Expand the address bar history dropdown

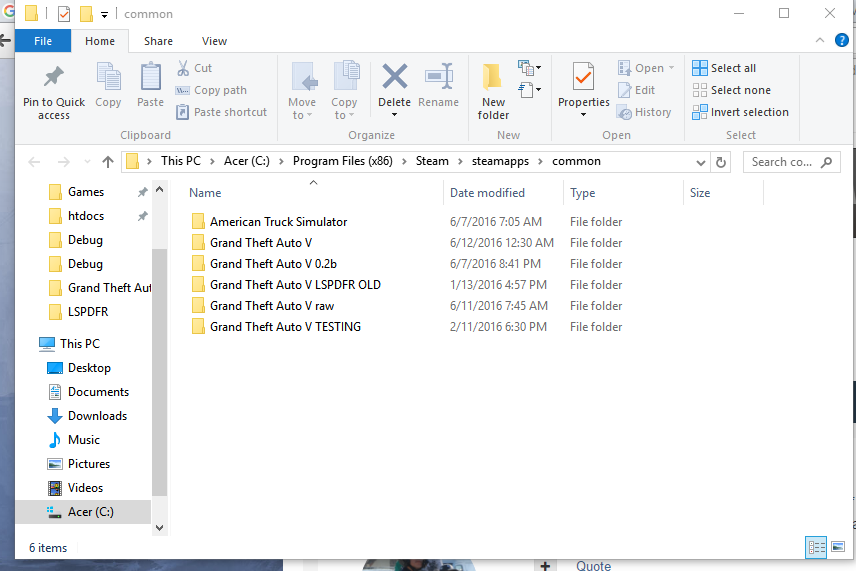click(700, 162)
